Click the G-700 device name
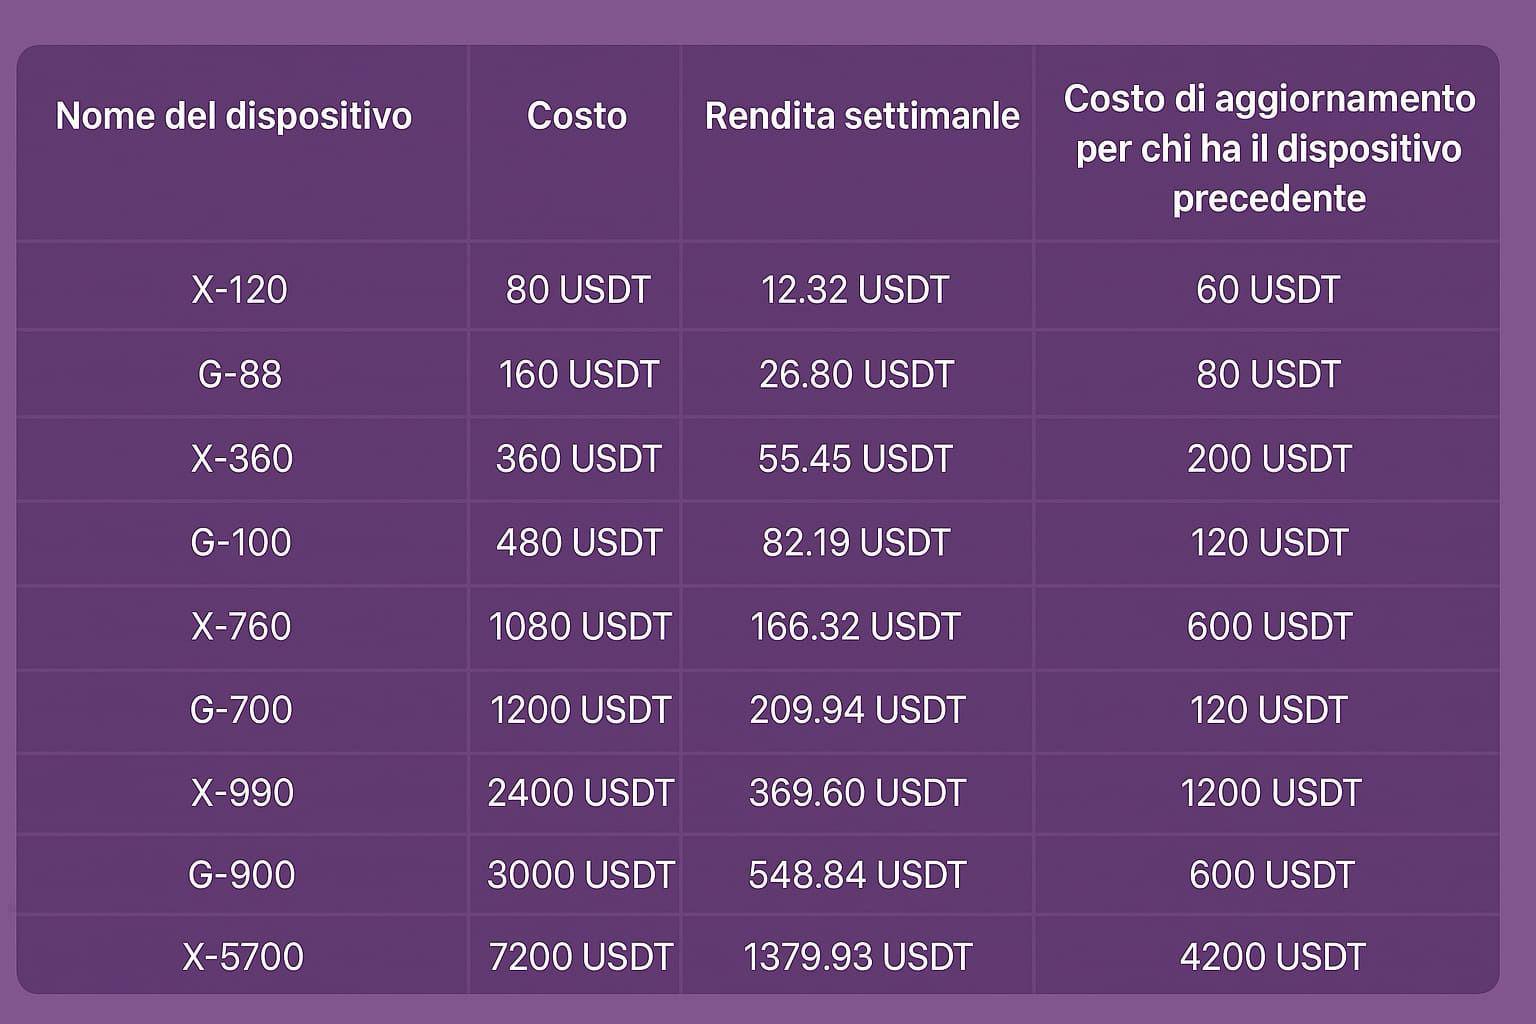 pyautogui.click(x=240, y=710)
